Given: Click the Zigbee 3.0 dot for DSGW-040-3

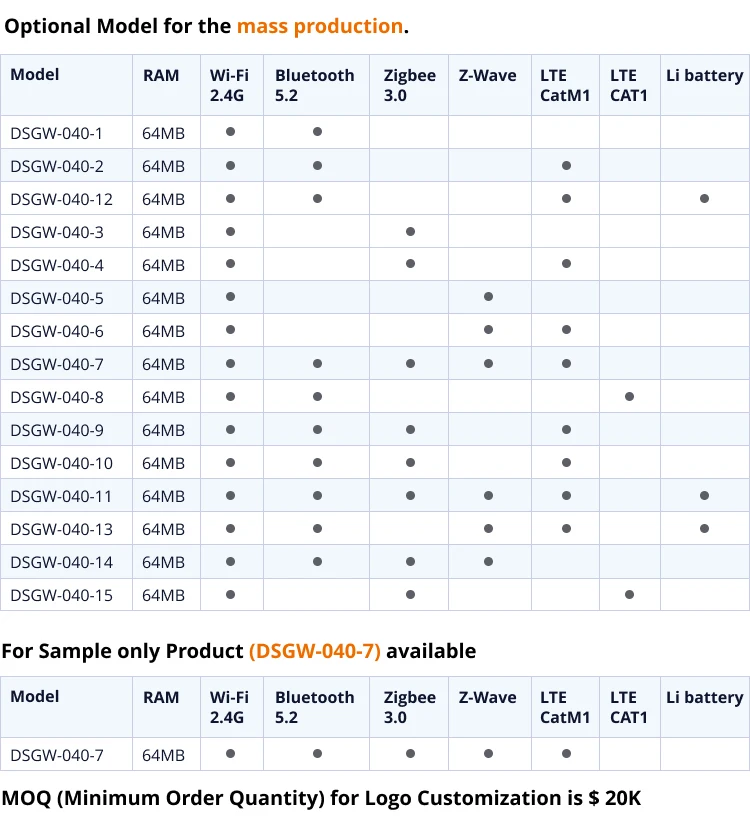Looking at the screenshot, I should point(410,232).
